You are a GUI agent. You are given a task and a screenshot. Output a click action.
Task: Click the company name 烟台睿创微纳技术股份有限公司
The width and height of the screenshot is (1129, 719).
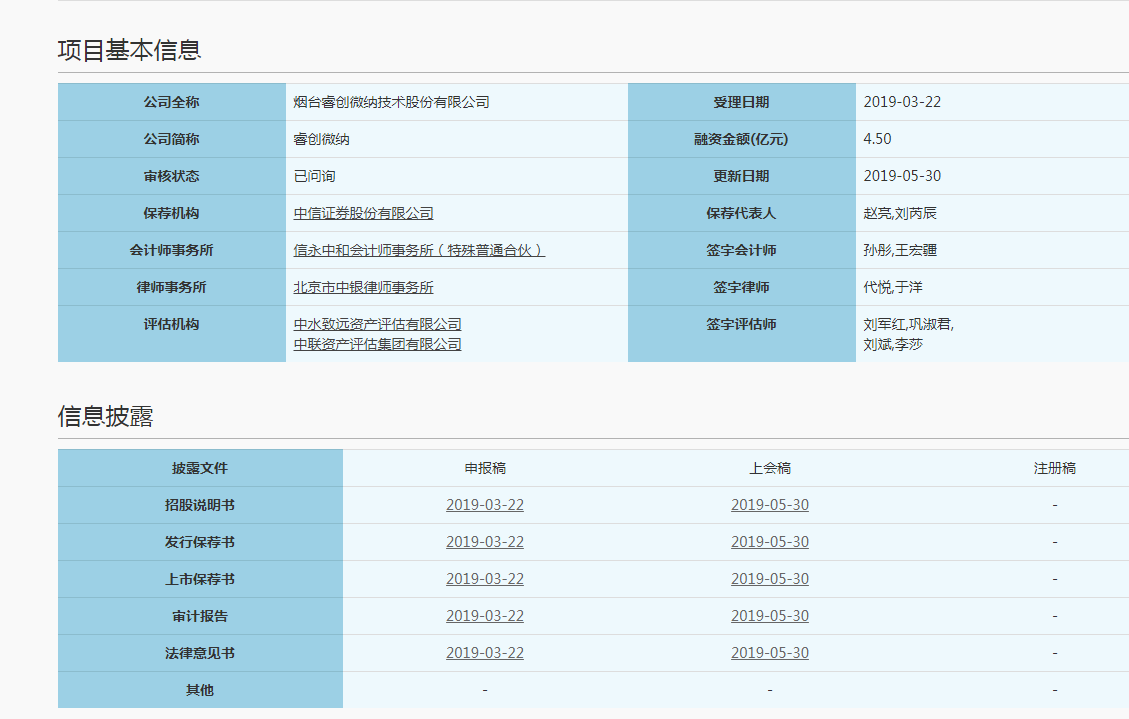point(391,102)
